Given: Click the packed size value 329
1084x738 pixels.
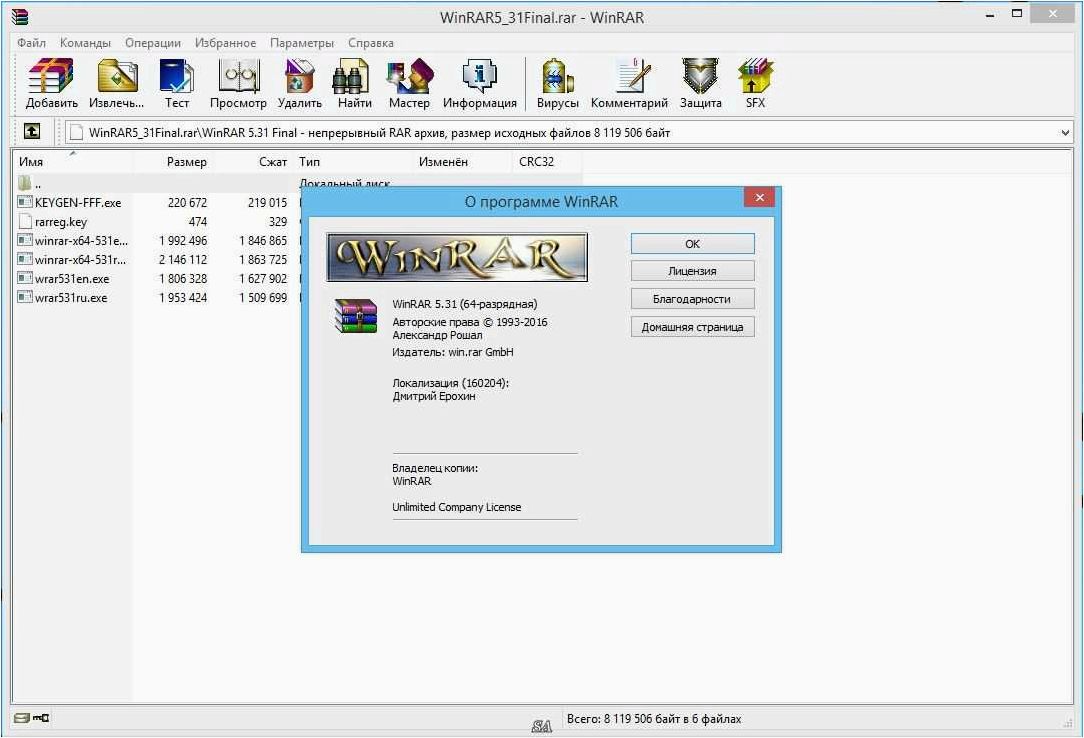Looking at the screenshot, I should (x=278, y=222).
